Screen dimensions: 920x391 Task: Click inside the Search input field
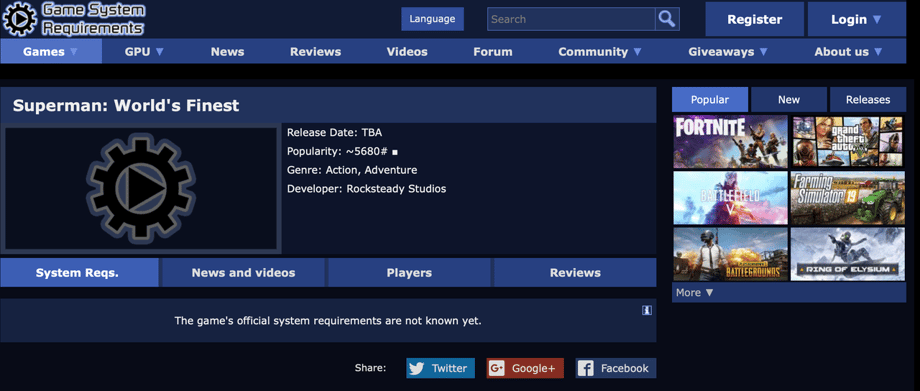tap(571, 19)
